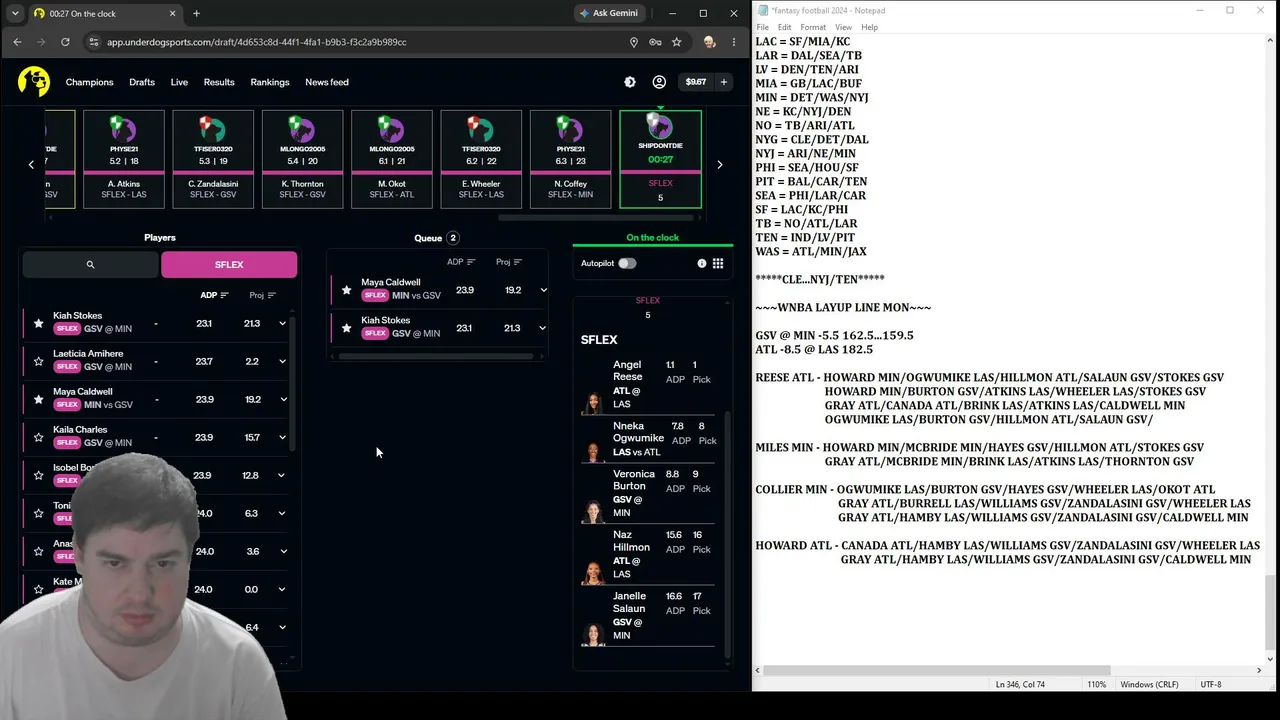
Task: Open the Rankings nav tab
Action: pos(270,82)
